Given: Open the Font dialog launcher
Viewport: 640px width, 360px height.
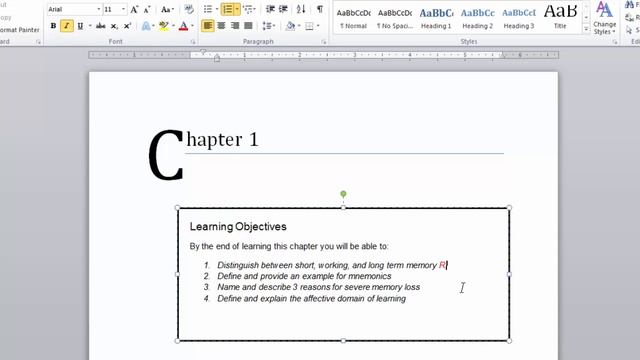Looking at the screenshot, I should [x=193, y=42].
